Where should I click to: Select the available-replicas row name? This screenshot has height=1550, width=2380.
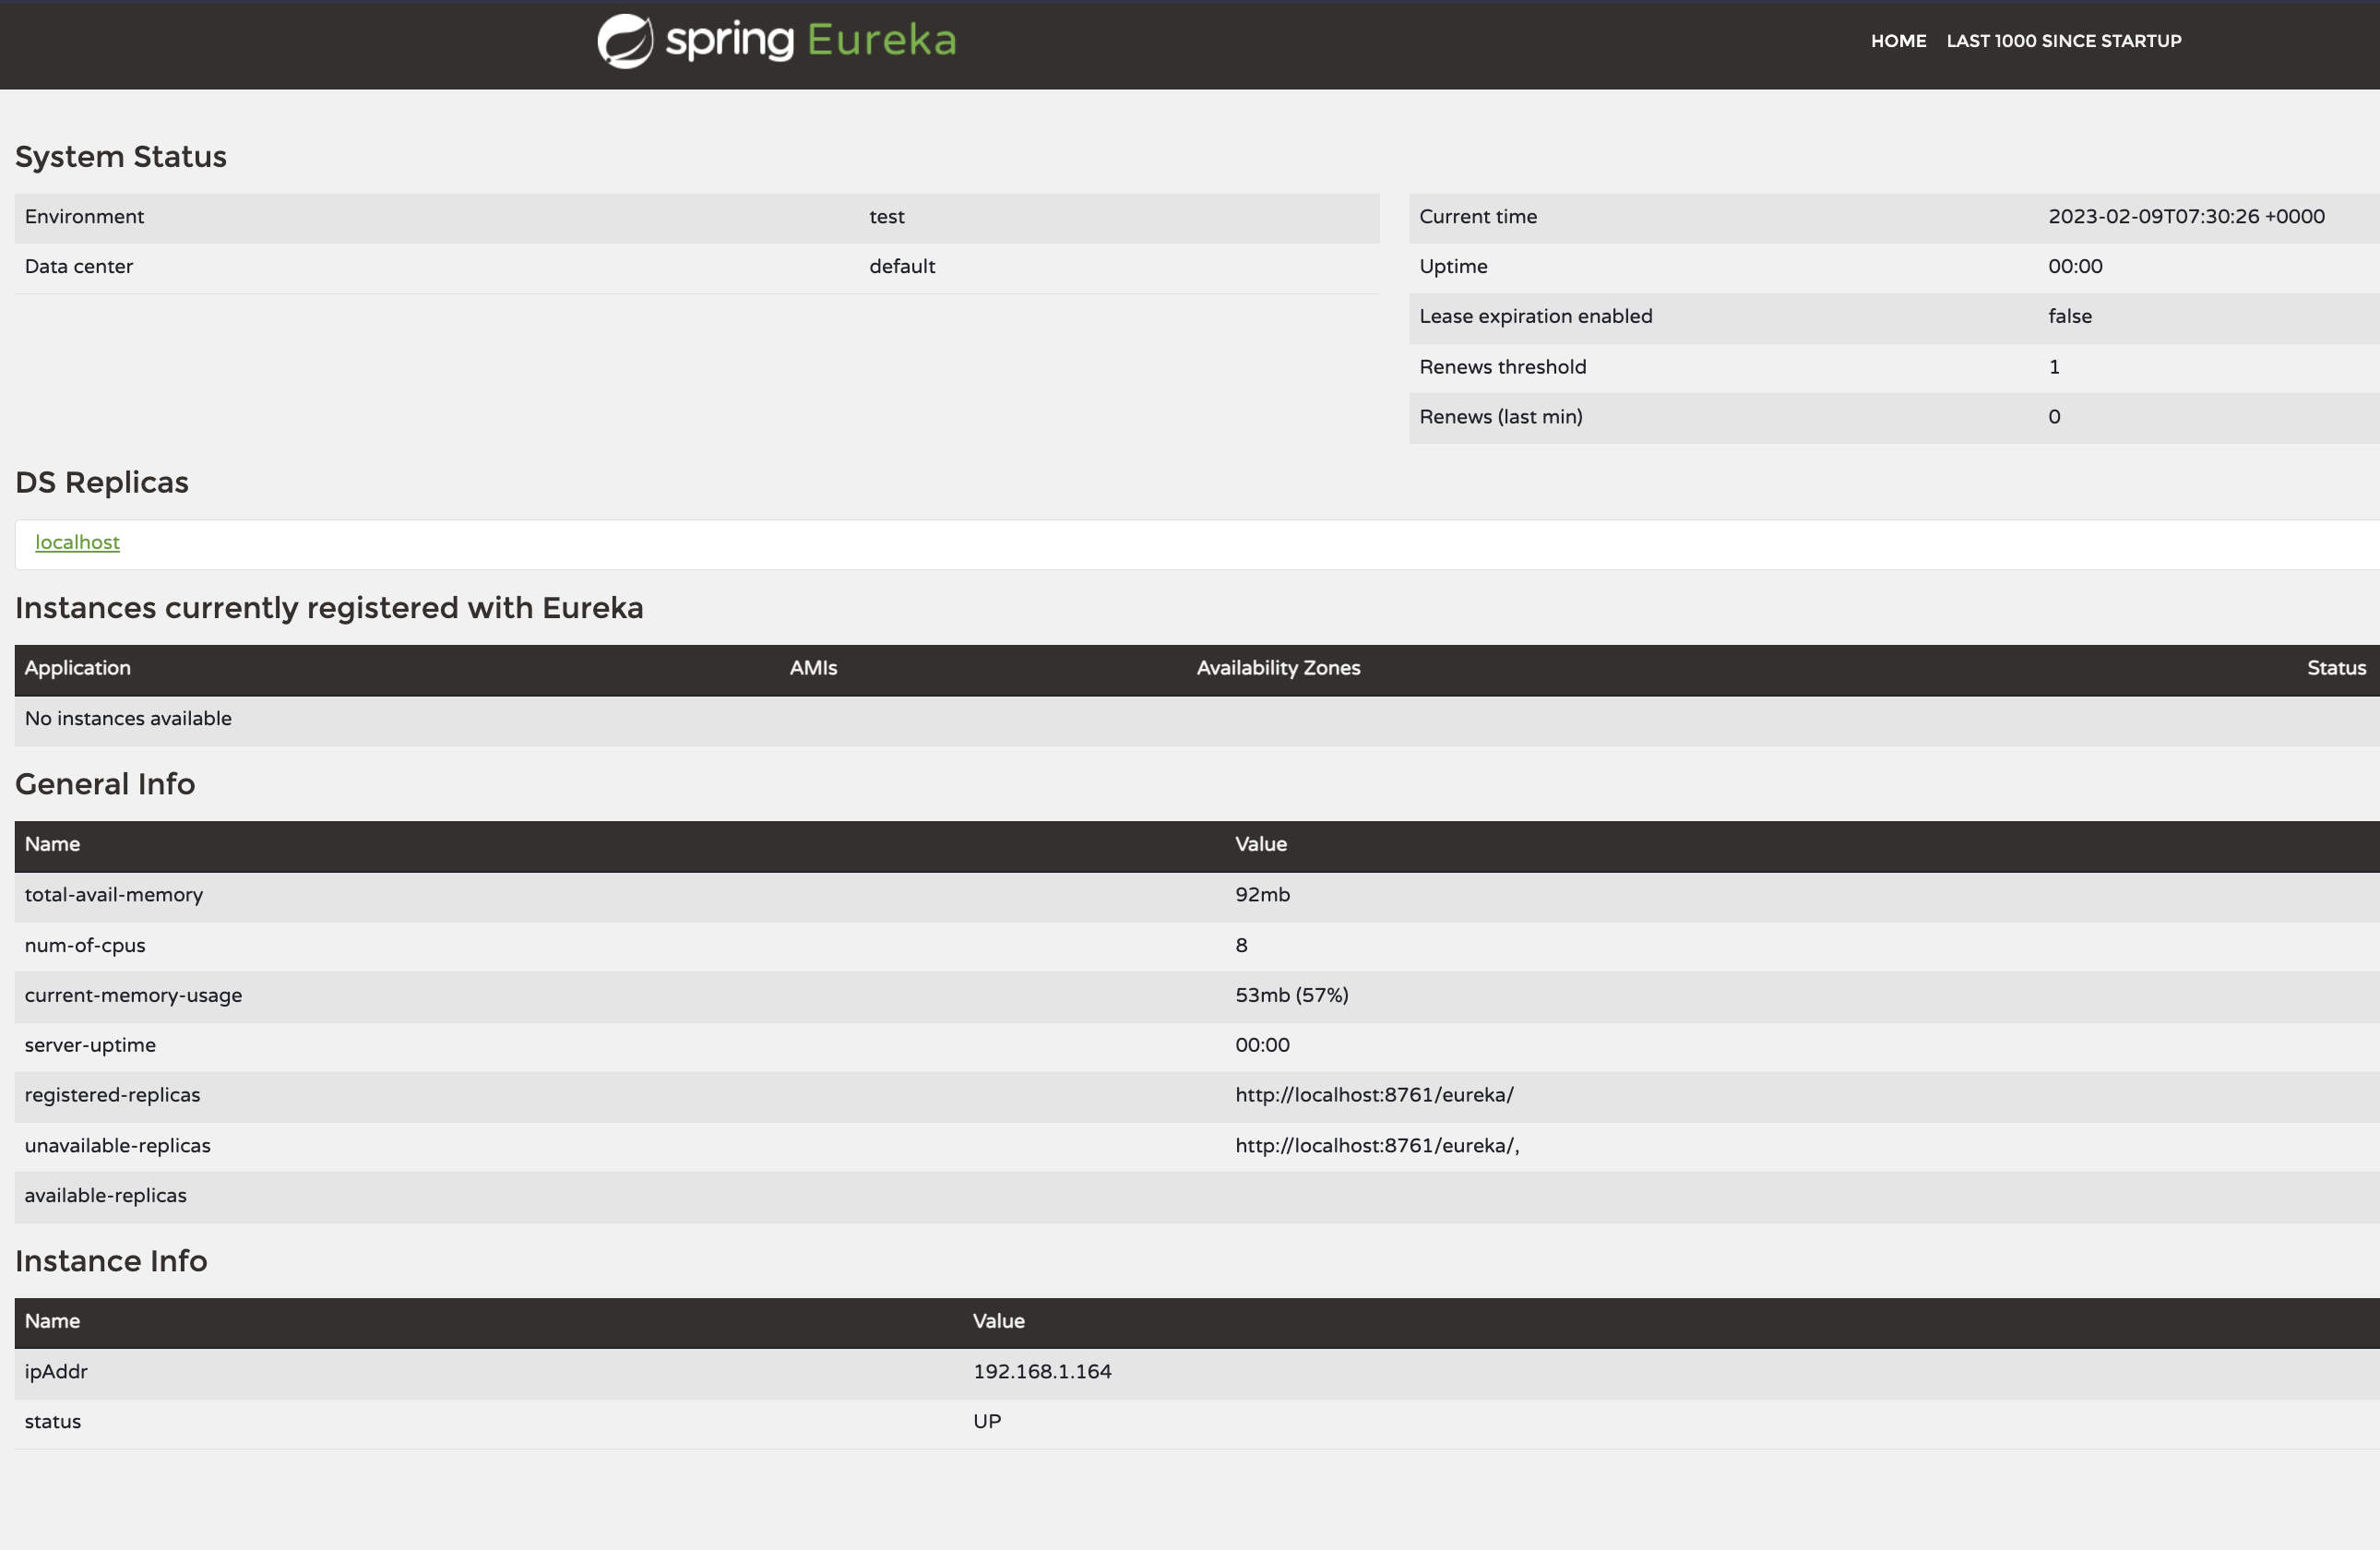pos(106,1196)
